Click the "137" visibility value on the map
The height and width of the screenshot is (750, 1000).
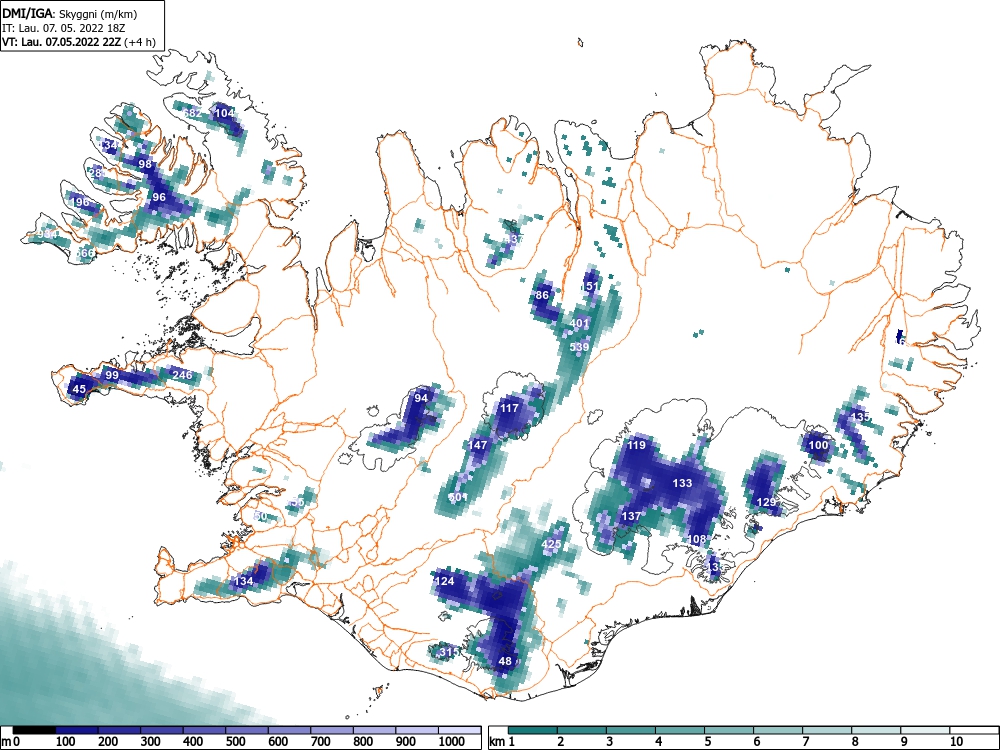631,516
